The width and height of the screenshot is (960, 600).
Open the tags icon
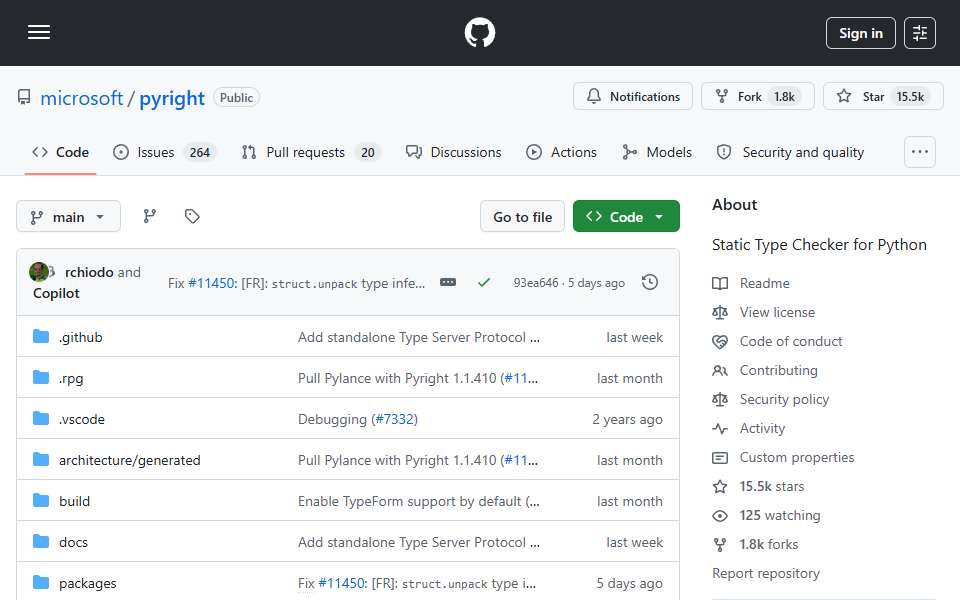(192, 216)
